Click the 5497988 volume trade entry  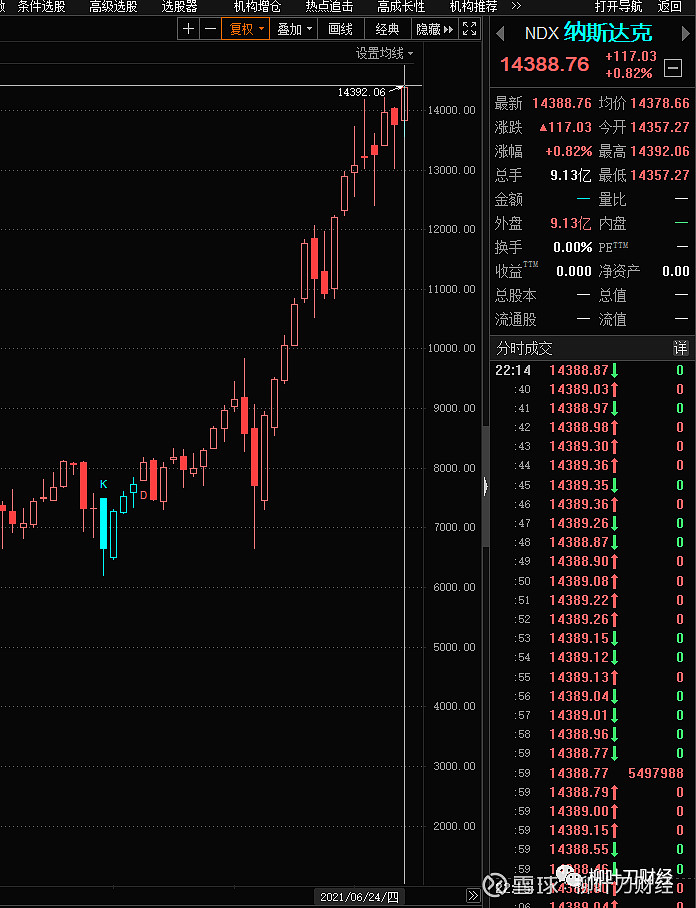click(x=655, y=773)
